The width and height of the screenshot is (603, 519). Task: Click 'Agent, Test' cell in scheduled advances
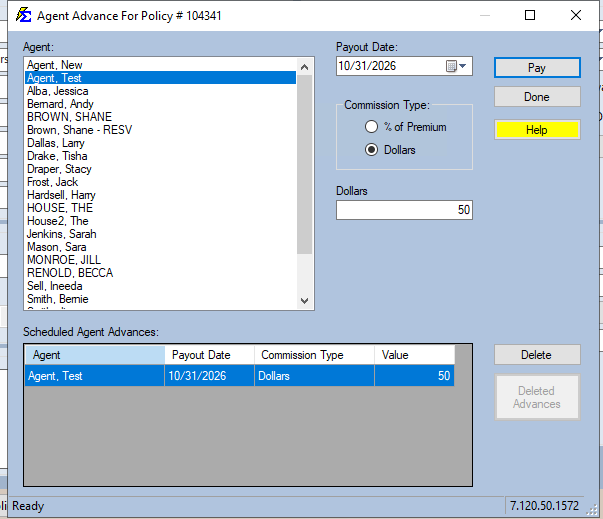[95, 376]
